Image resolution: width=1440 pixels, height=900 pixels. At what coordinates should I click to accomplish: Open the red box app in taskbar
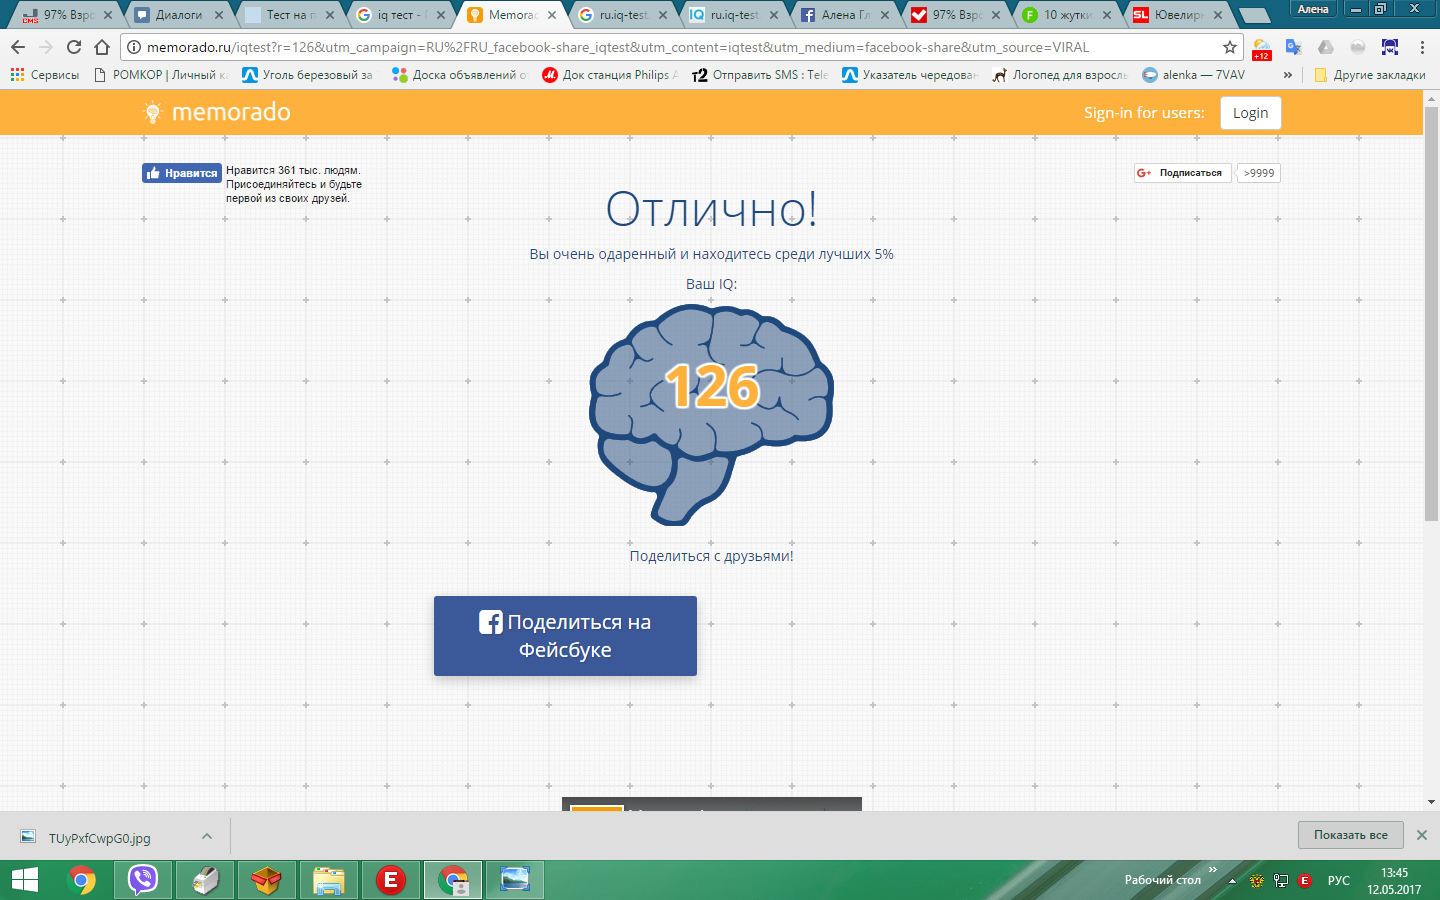pos(266,880)
